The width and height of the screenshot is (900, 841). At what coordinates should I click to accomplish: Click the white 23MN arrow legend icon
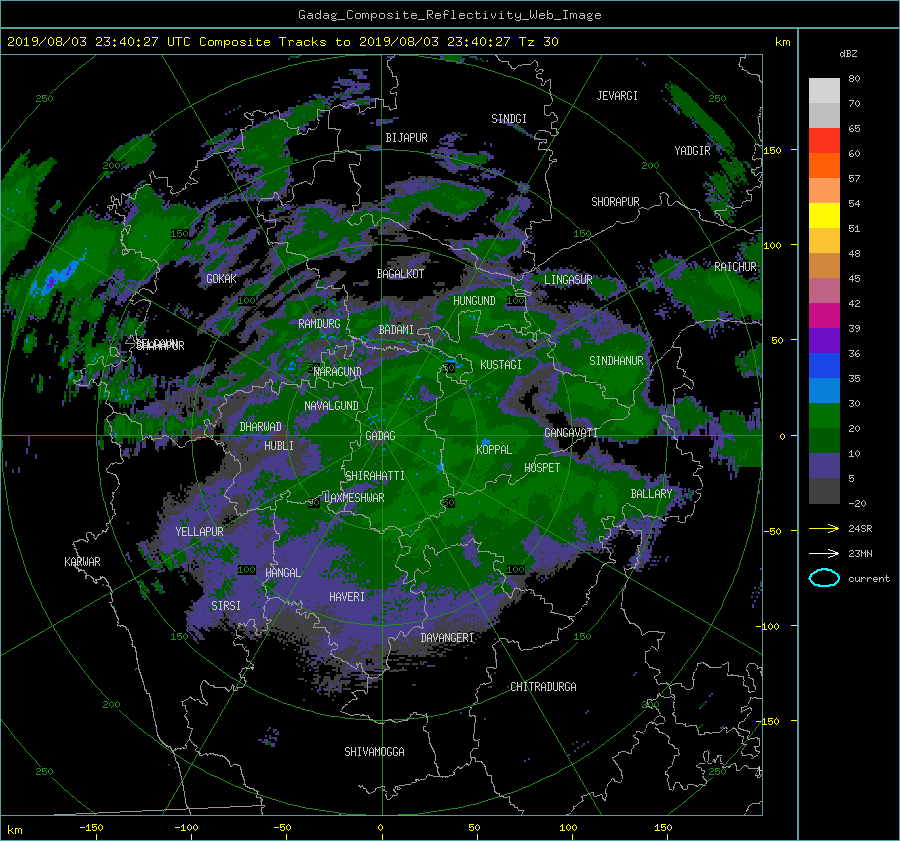click(824, 553)
